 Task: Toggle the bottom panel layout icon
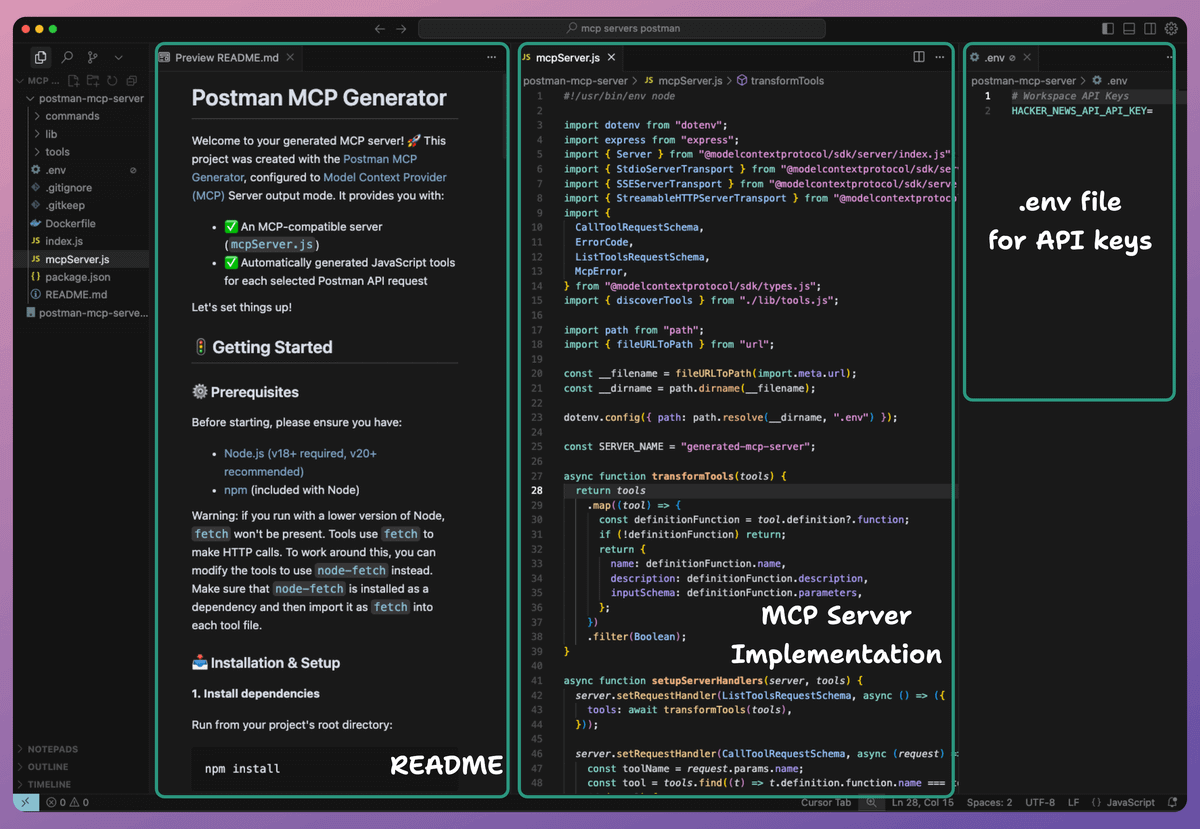point(1129,29)
